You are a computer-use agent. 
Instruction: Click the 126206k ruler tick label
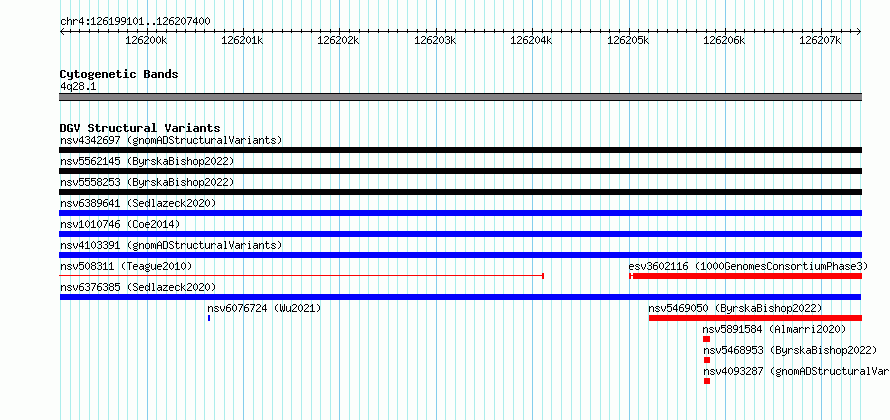point(724,40)
